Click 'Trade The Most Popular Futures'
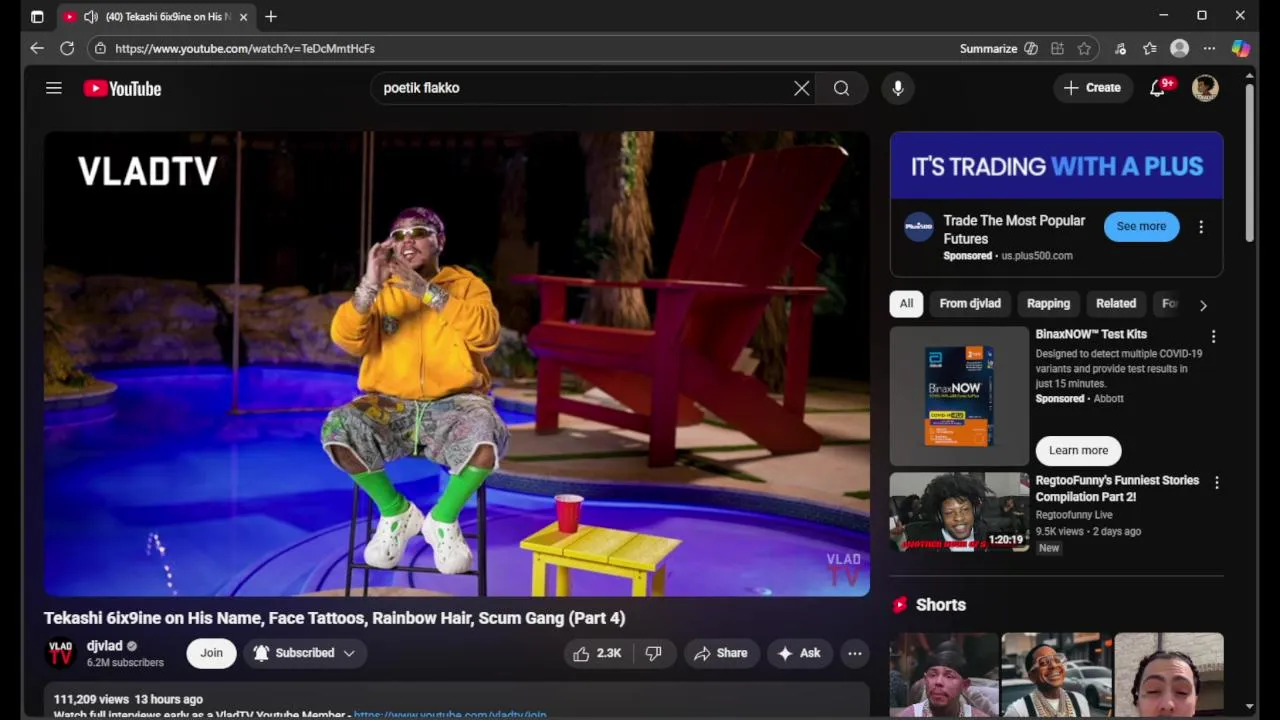Viewport: 1280px width, 720px height. click(1014, 229)
